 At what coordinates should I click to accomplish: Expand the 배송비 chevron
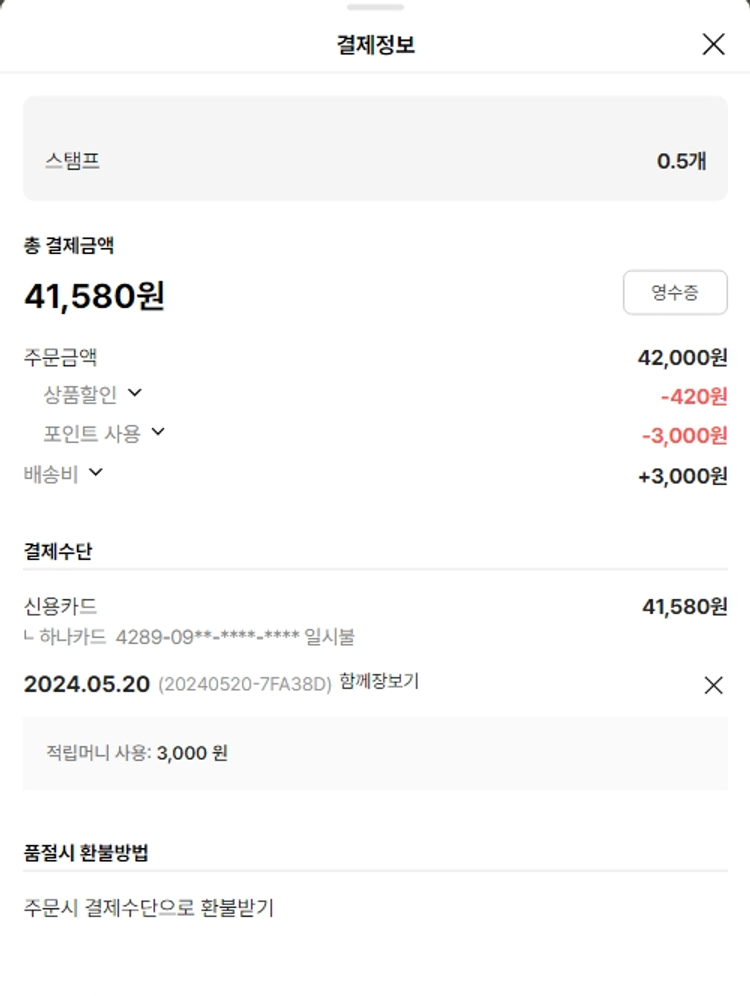pyautogui.click(x=96, y=472)
